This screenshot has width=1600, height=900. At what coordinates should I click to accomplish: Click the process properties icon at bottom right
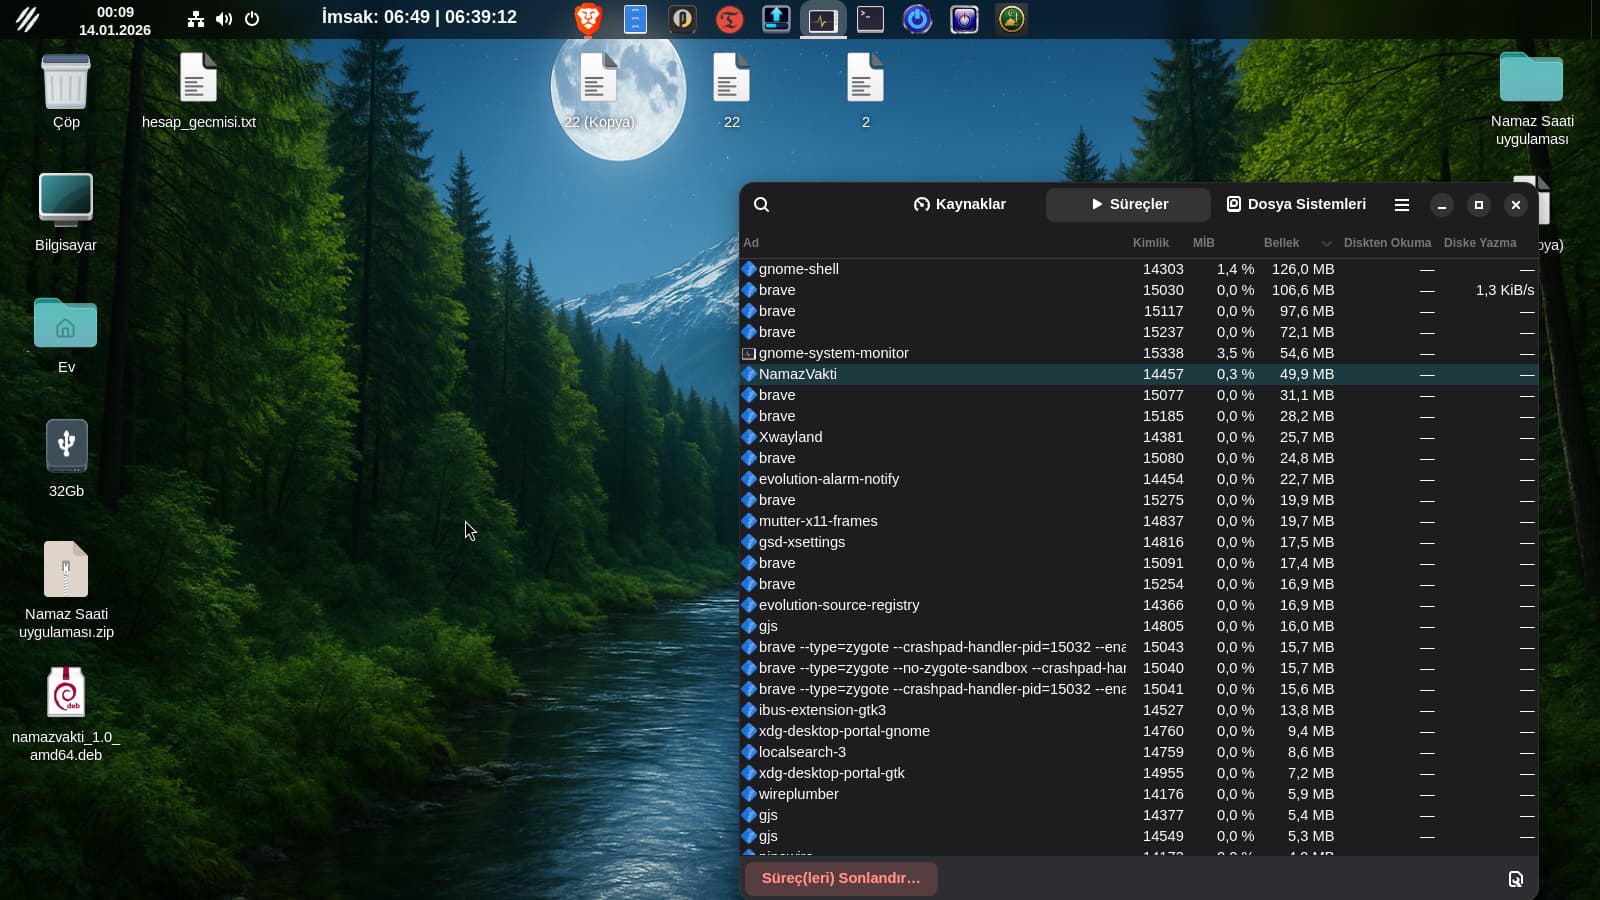(1515, 879)
